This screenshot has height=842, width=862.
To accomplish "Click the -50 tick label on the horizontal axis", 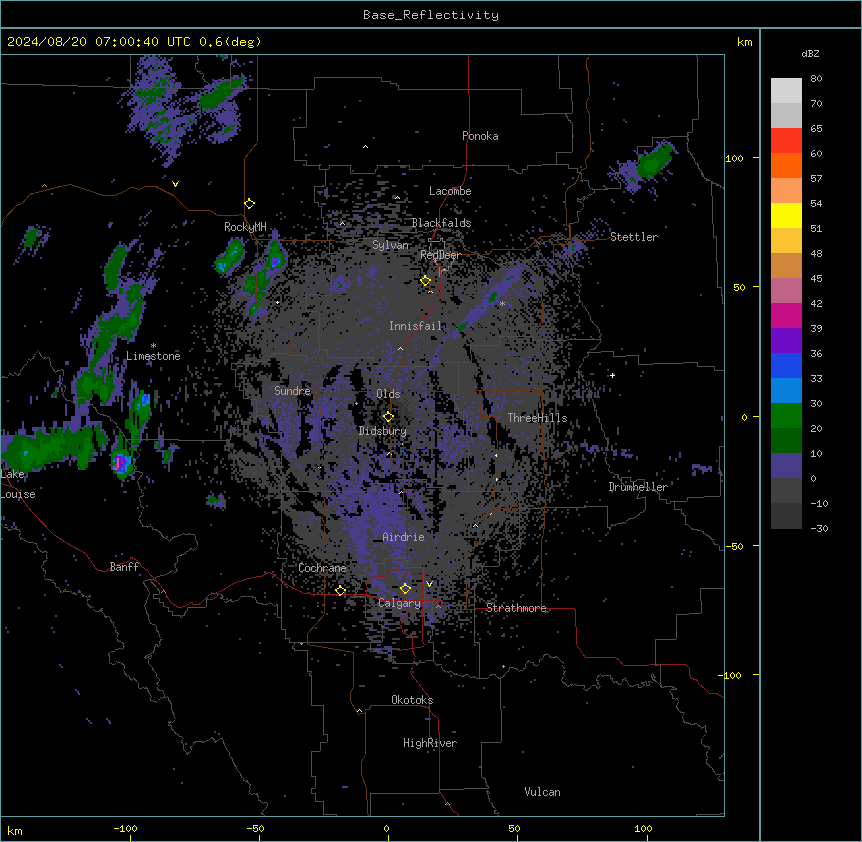I will (x=255, y=828).
